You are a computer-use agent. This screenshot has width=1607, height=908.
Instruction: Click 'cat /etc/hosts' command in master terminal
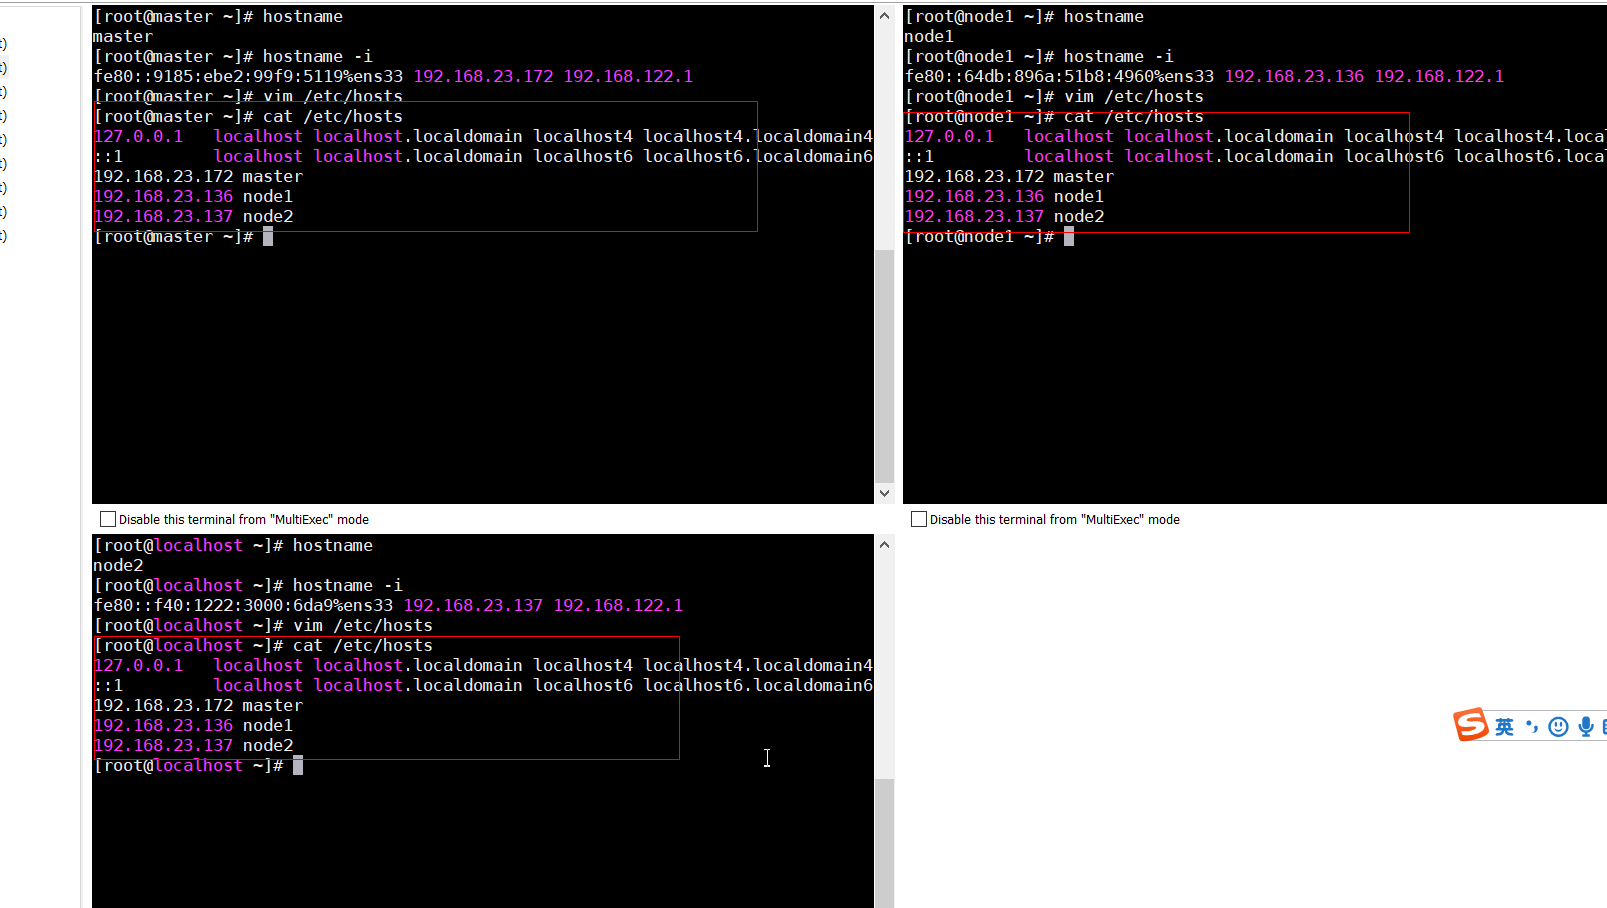(x=333, y=117)
